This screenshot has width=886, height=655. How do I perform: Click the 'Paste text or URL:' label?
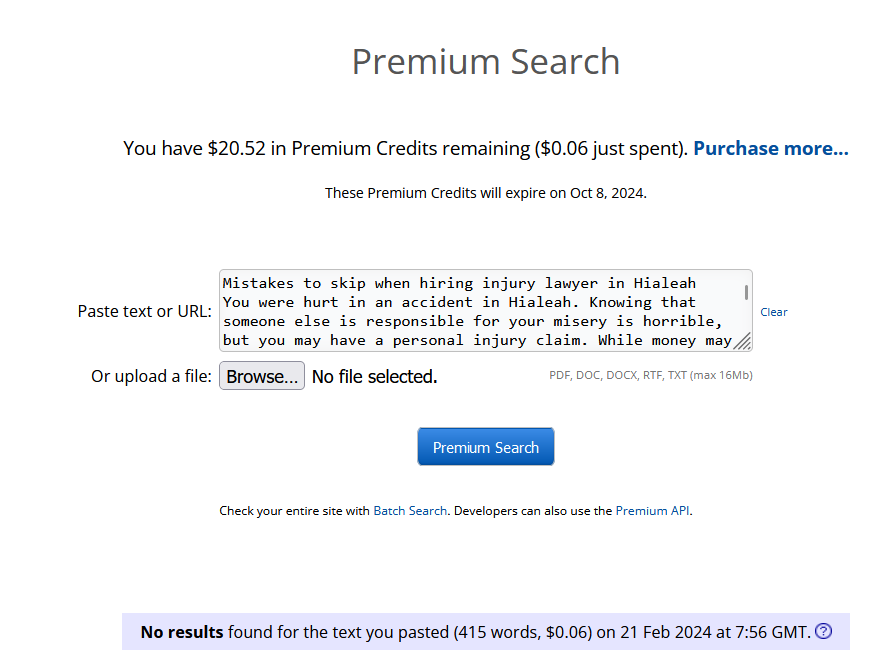click(x=145, y=311)
